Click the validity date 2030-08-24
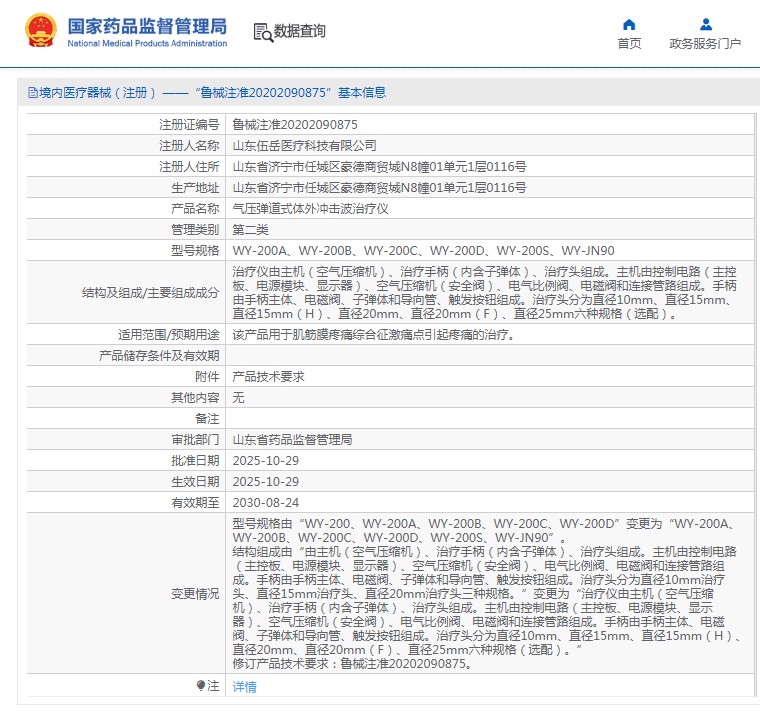This screenshot has height=712, width=760. 265,503
